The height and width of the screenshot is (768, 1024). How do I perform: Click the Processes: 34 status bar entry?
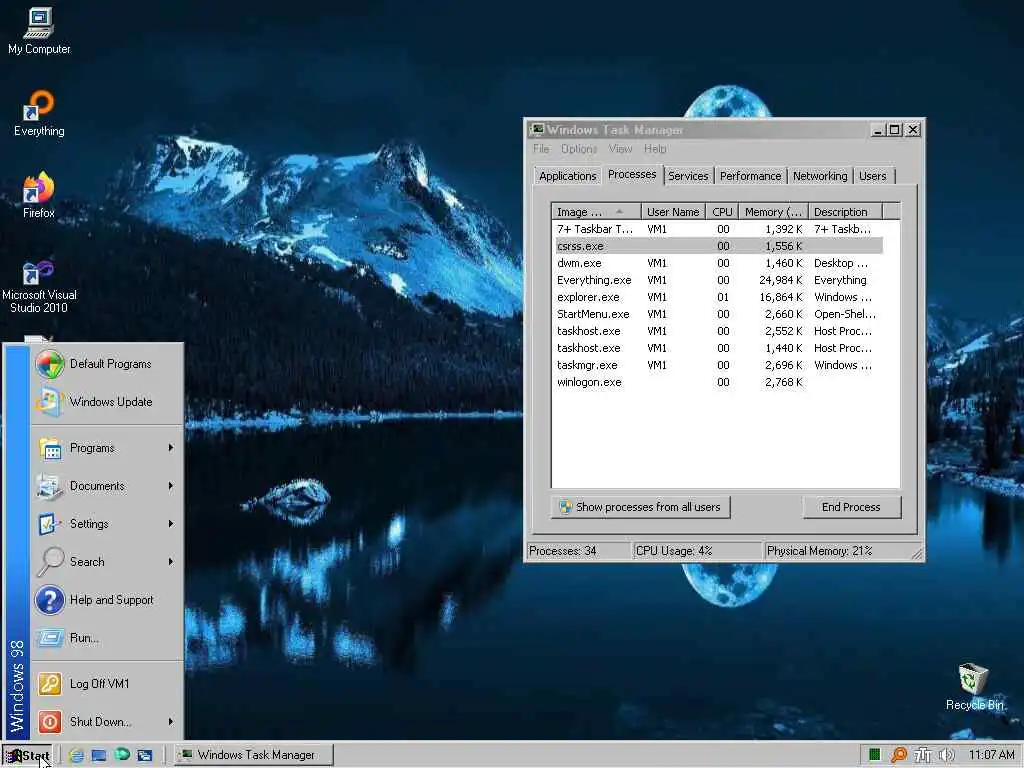point(579,551)
